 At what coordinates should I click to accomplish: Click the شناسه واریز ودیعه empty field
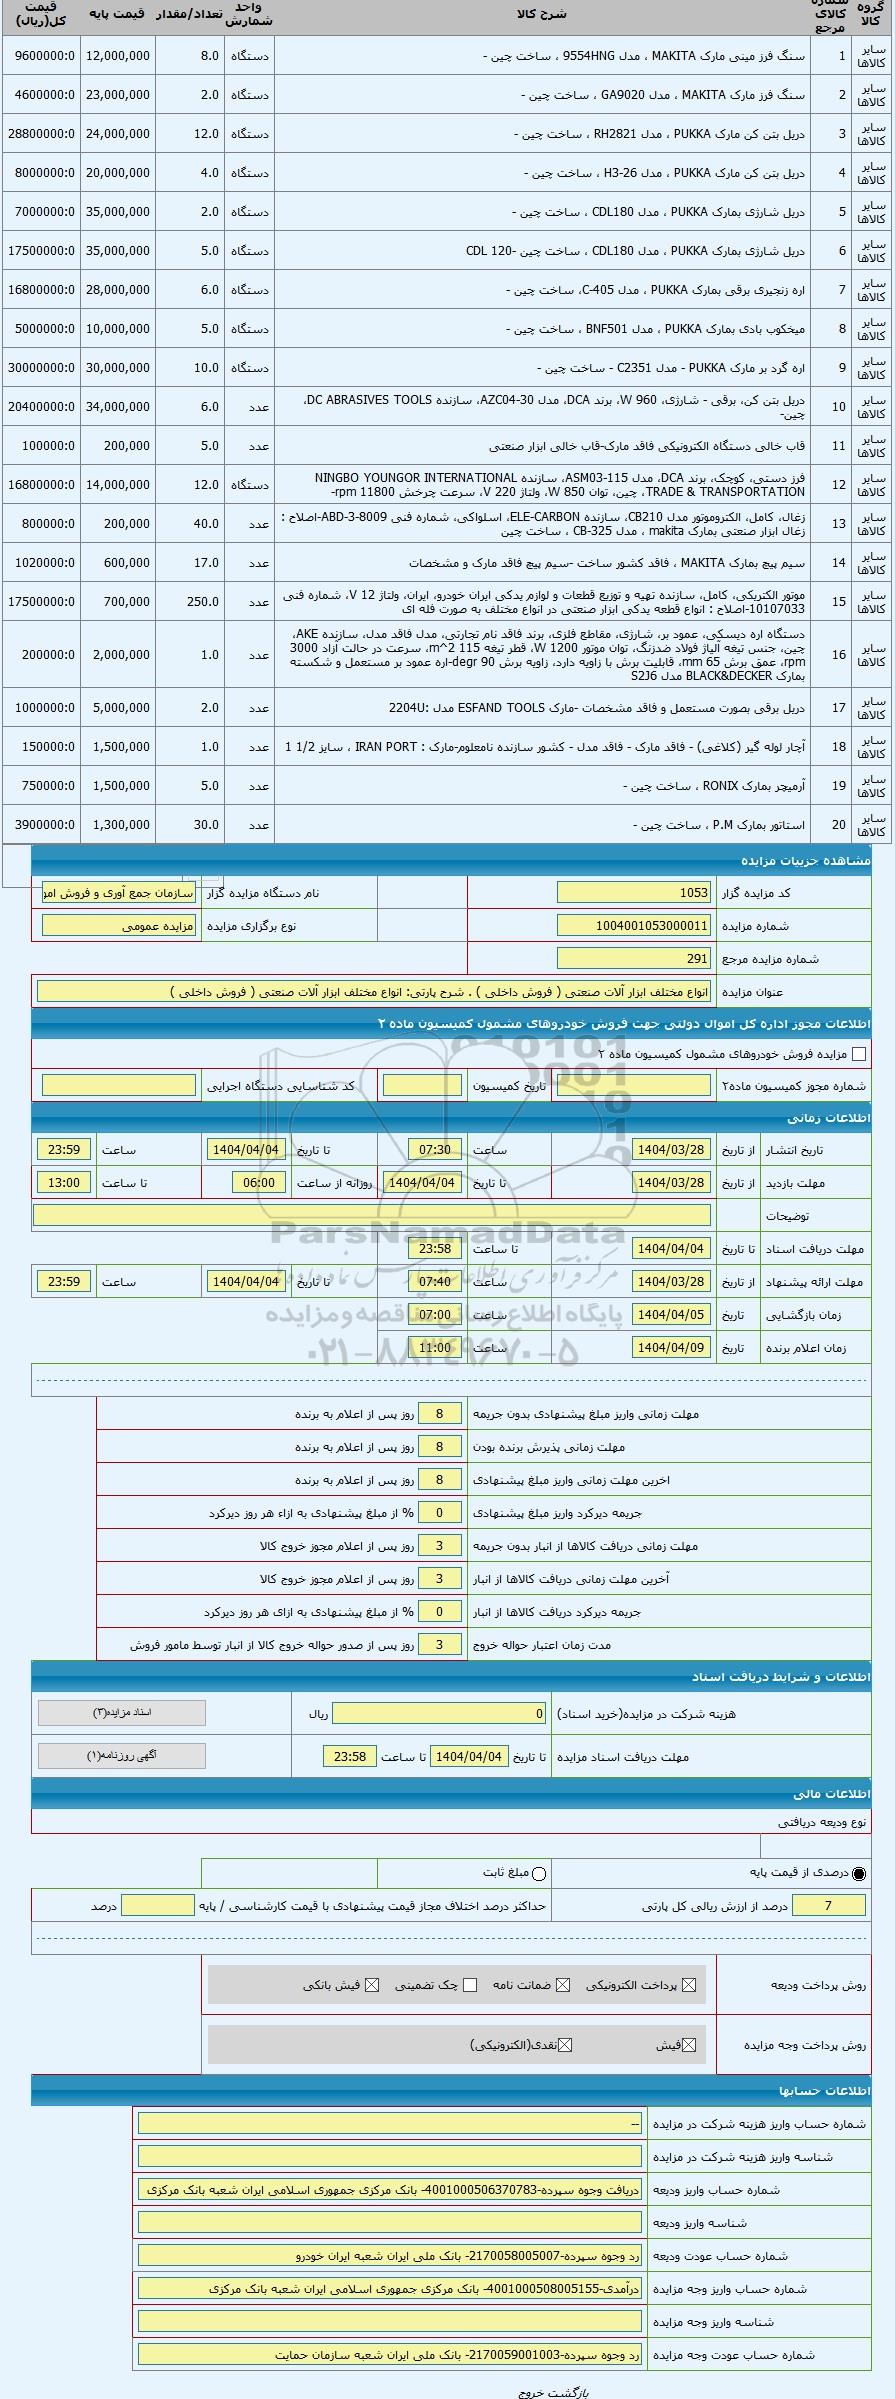pos(390,2222)
